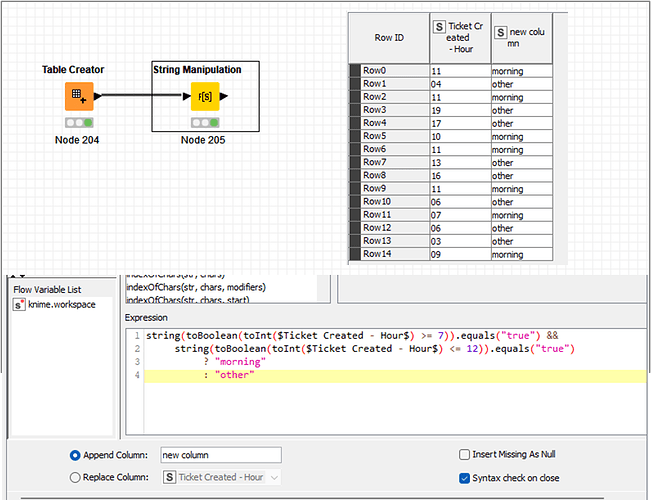Click the string type icon of new column header

[x=501, y=32]
